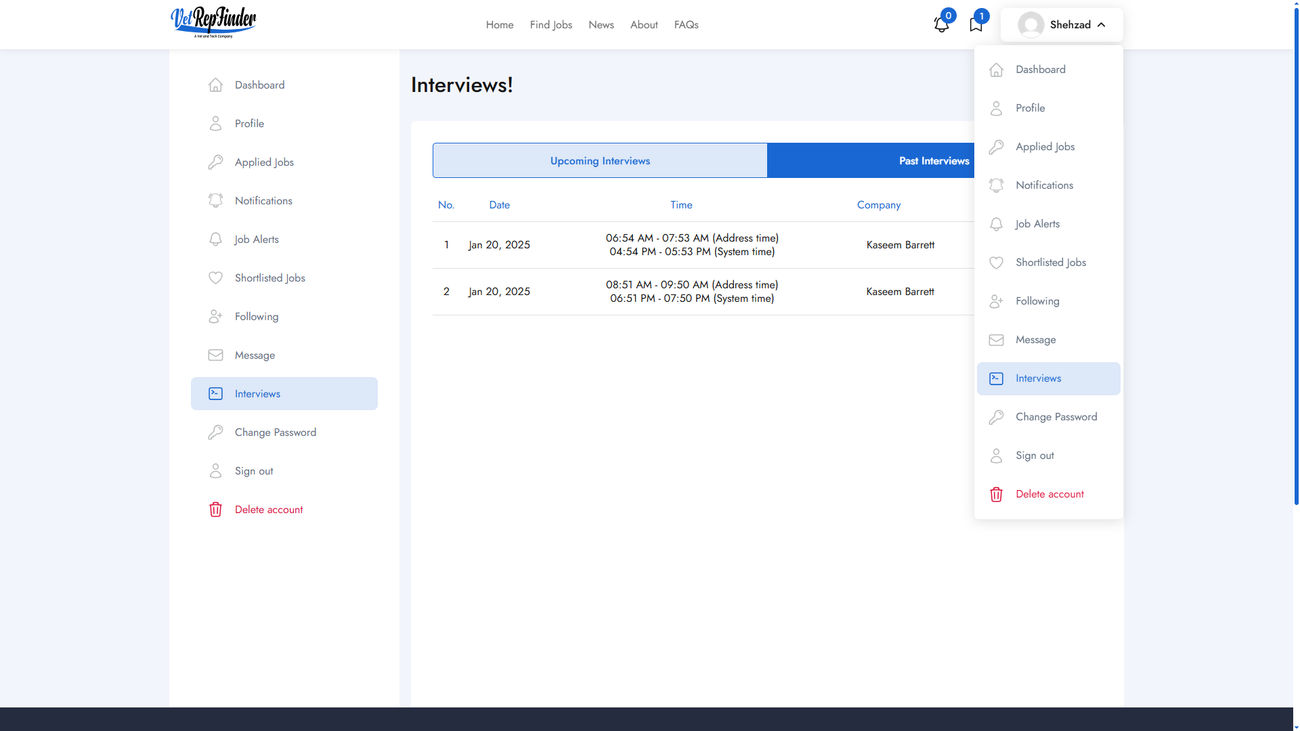Go to the FAQs page
This screenshot has height=731, width=1300.
click(x=686, y=25)
